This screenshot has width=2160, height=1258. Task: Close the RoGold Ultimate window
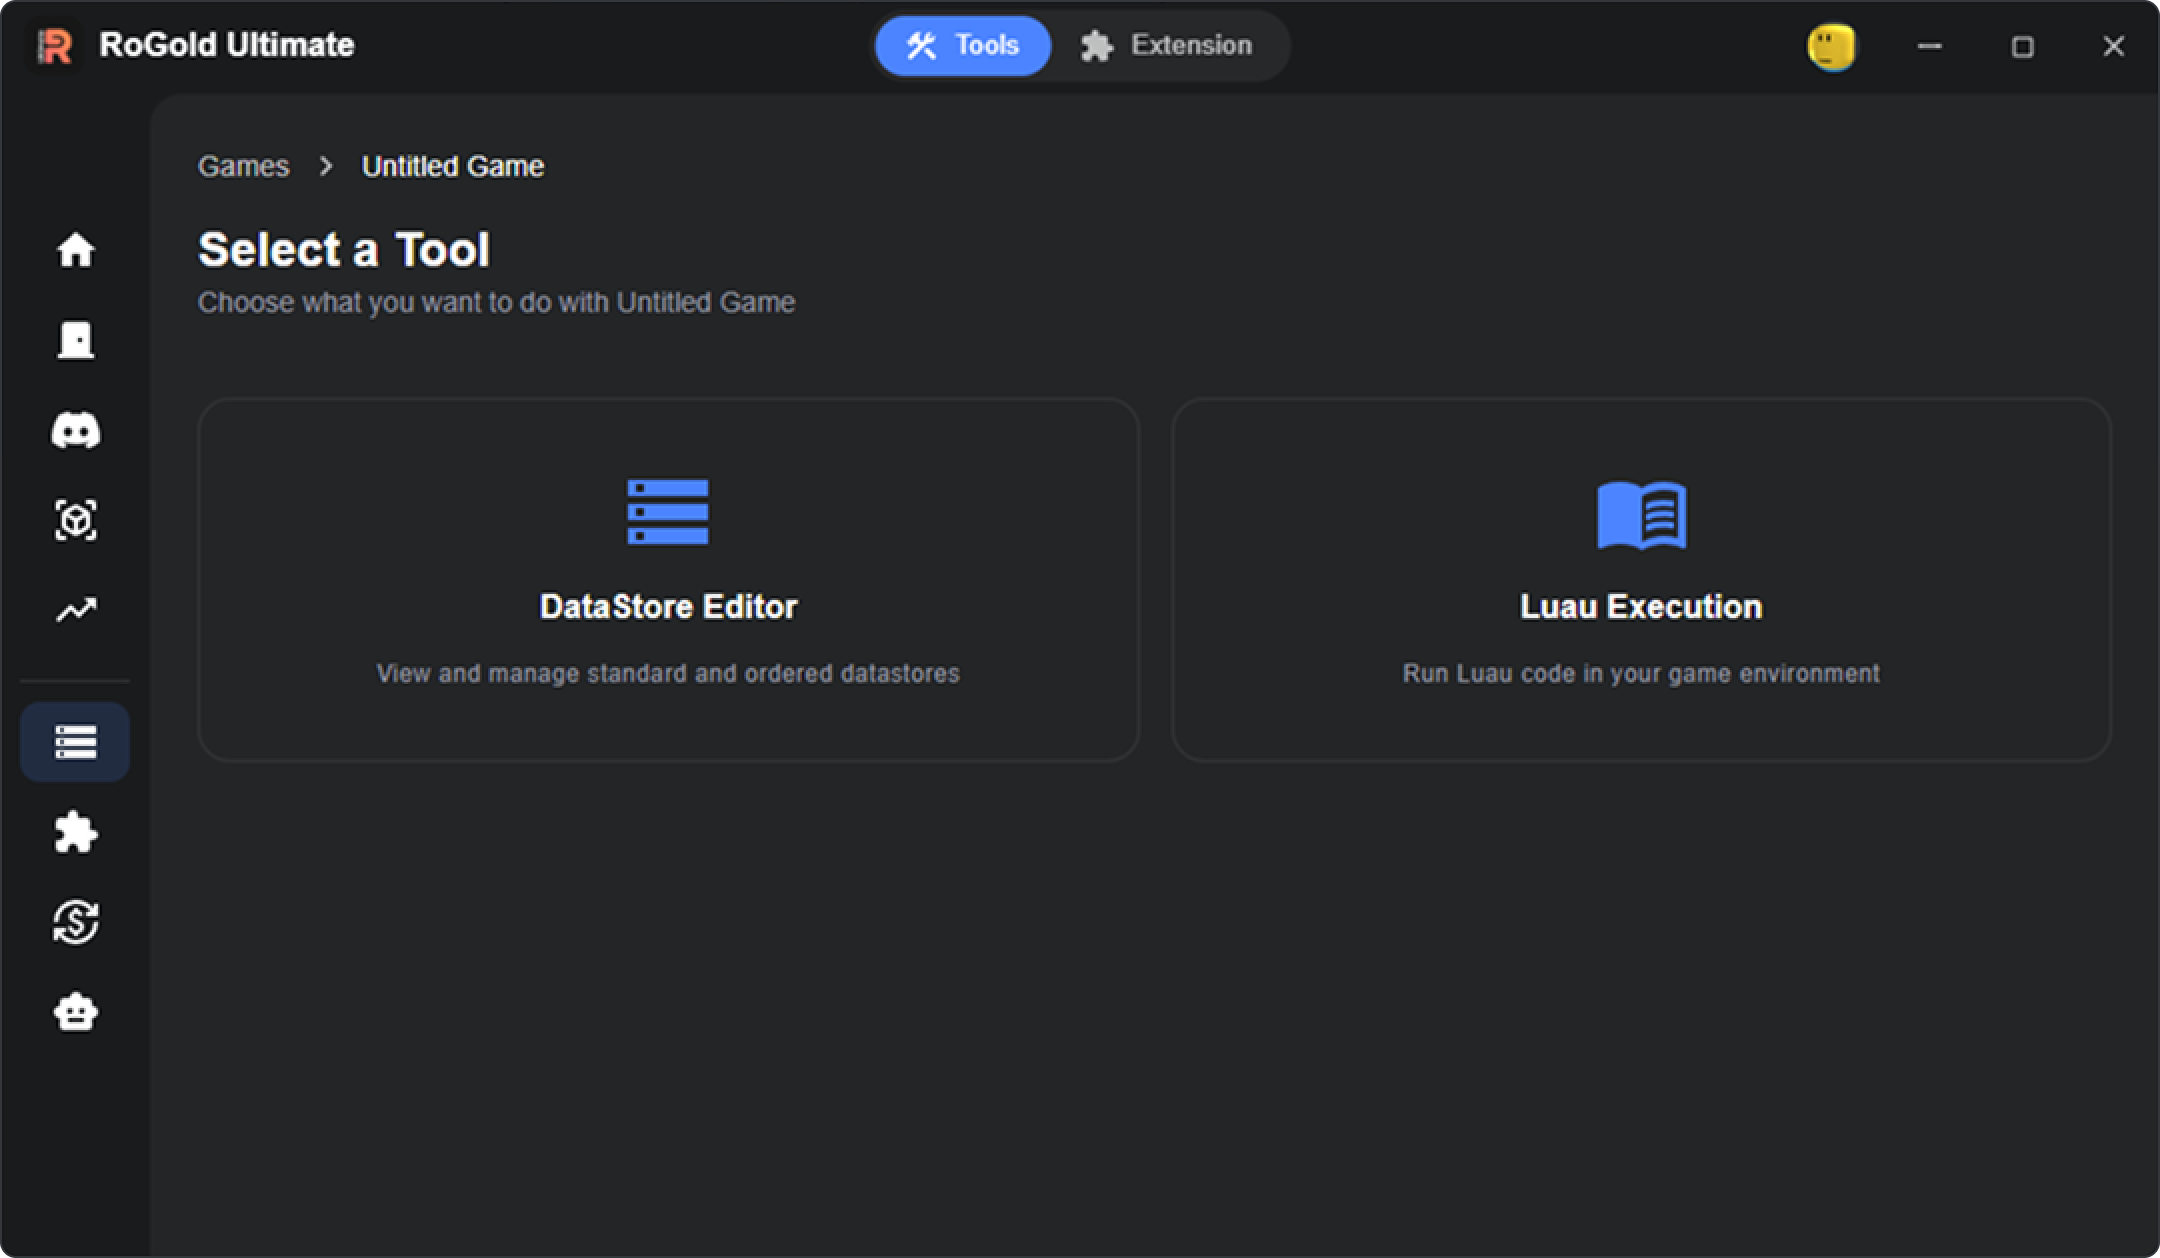pos(2113,46)
